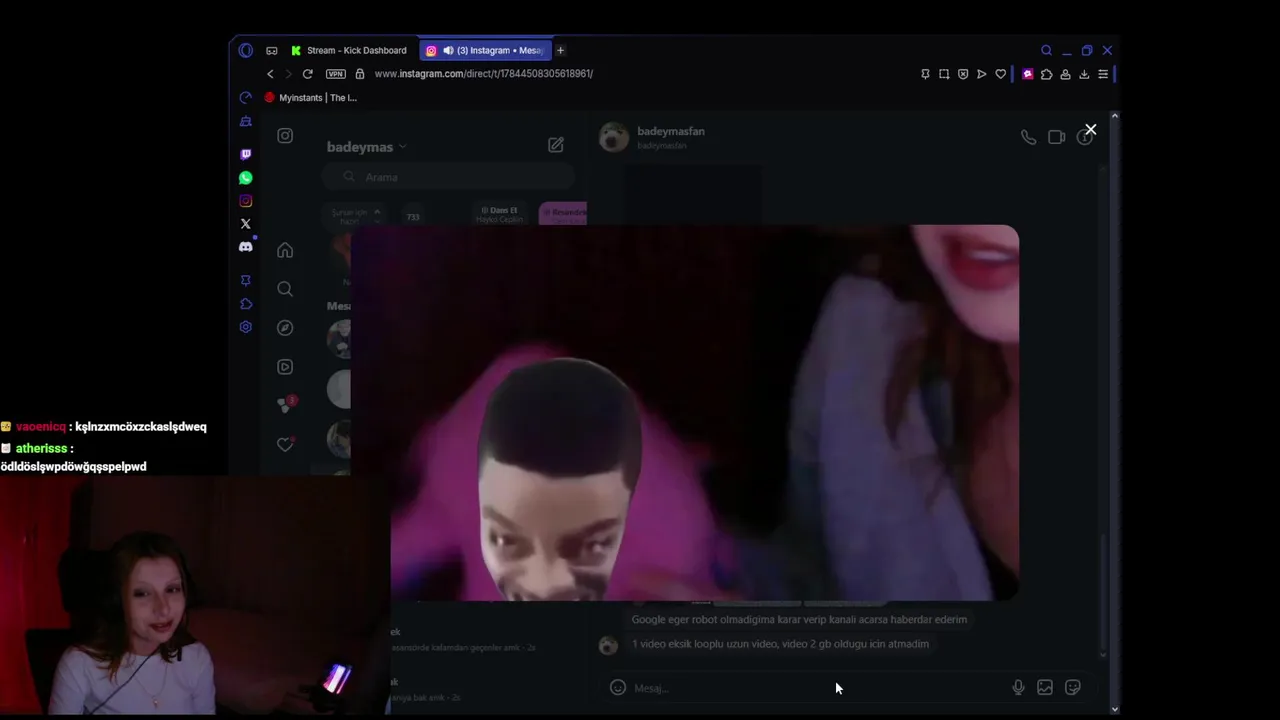The image size is (1280, 720).
Task: Click the Arama search field
Action: coord(448,177)
